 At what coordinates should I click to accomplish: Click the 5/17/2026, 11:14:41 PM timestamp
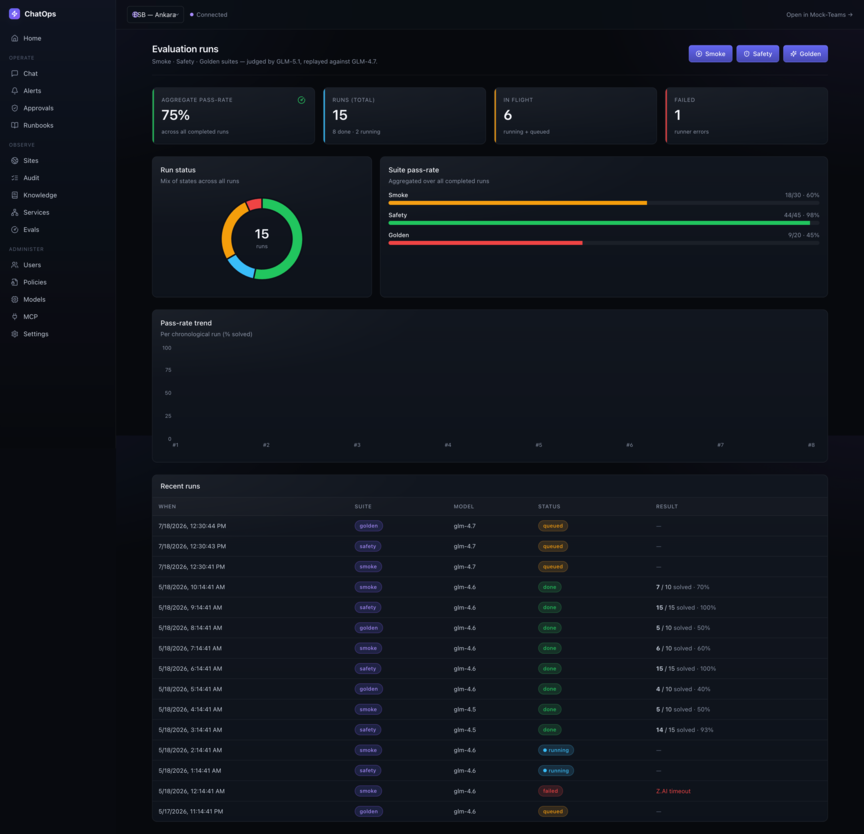pyautogui.click(x=191, y=811)
